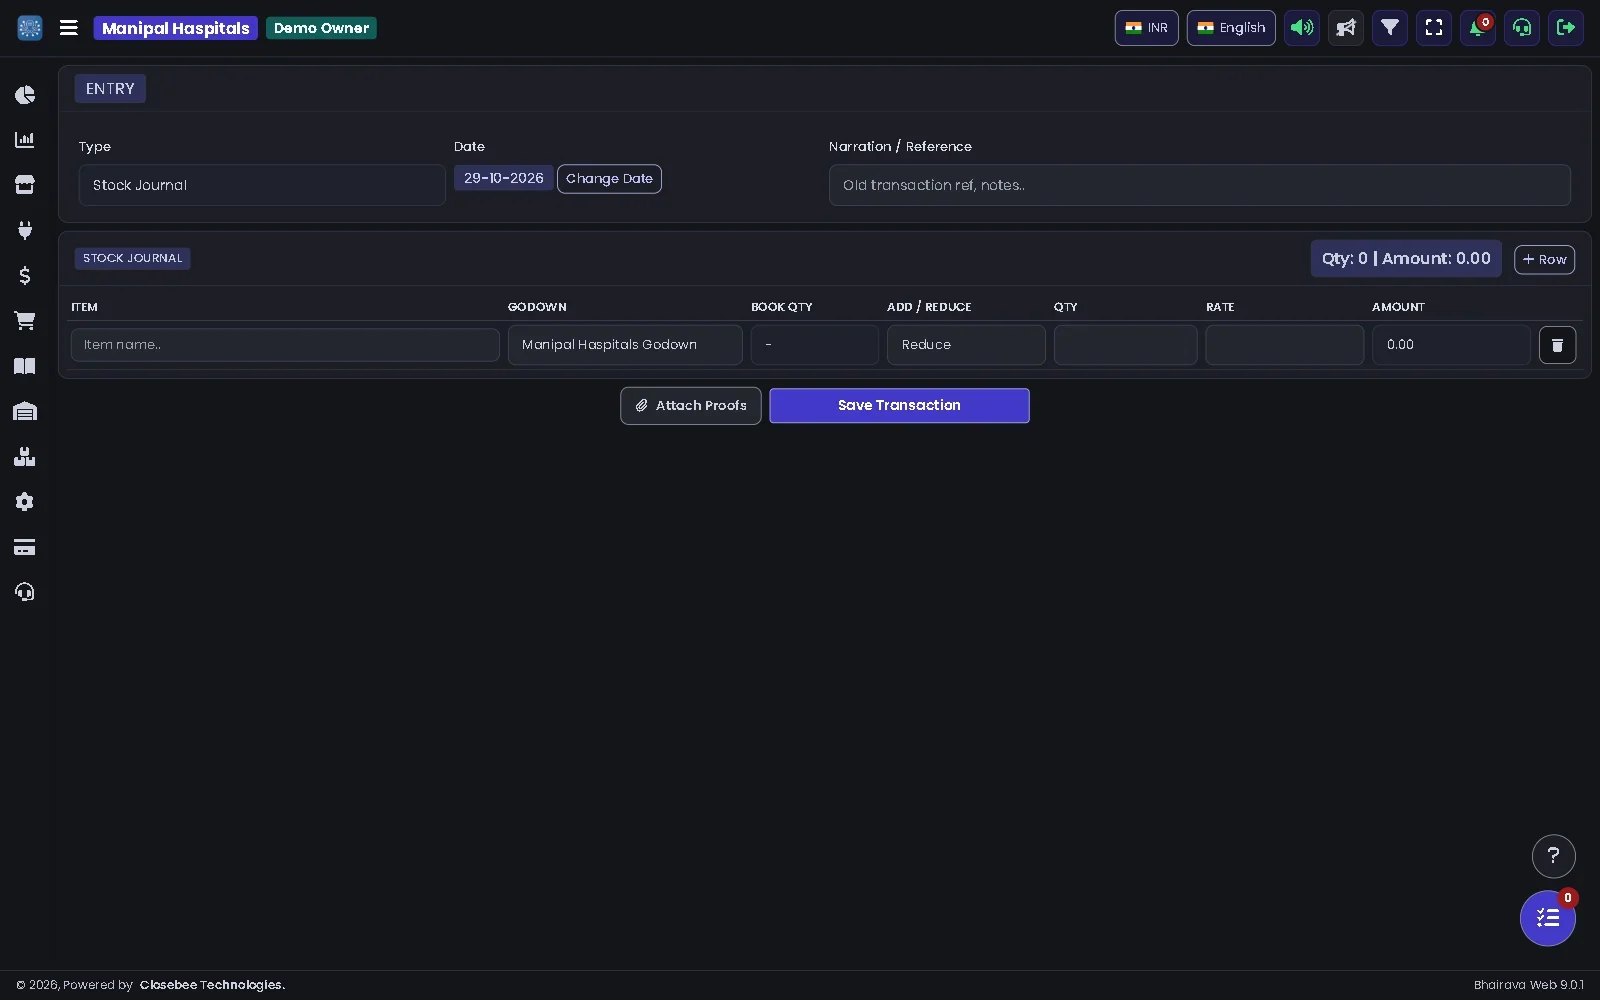Click the Manipal Hospitals company badge
This screenshot has height=1000, width=1600.
tap(176, 28)
